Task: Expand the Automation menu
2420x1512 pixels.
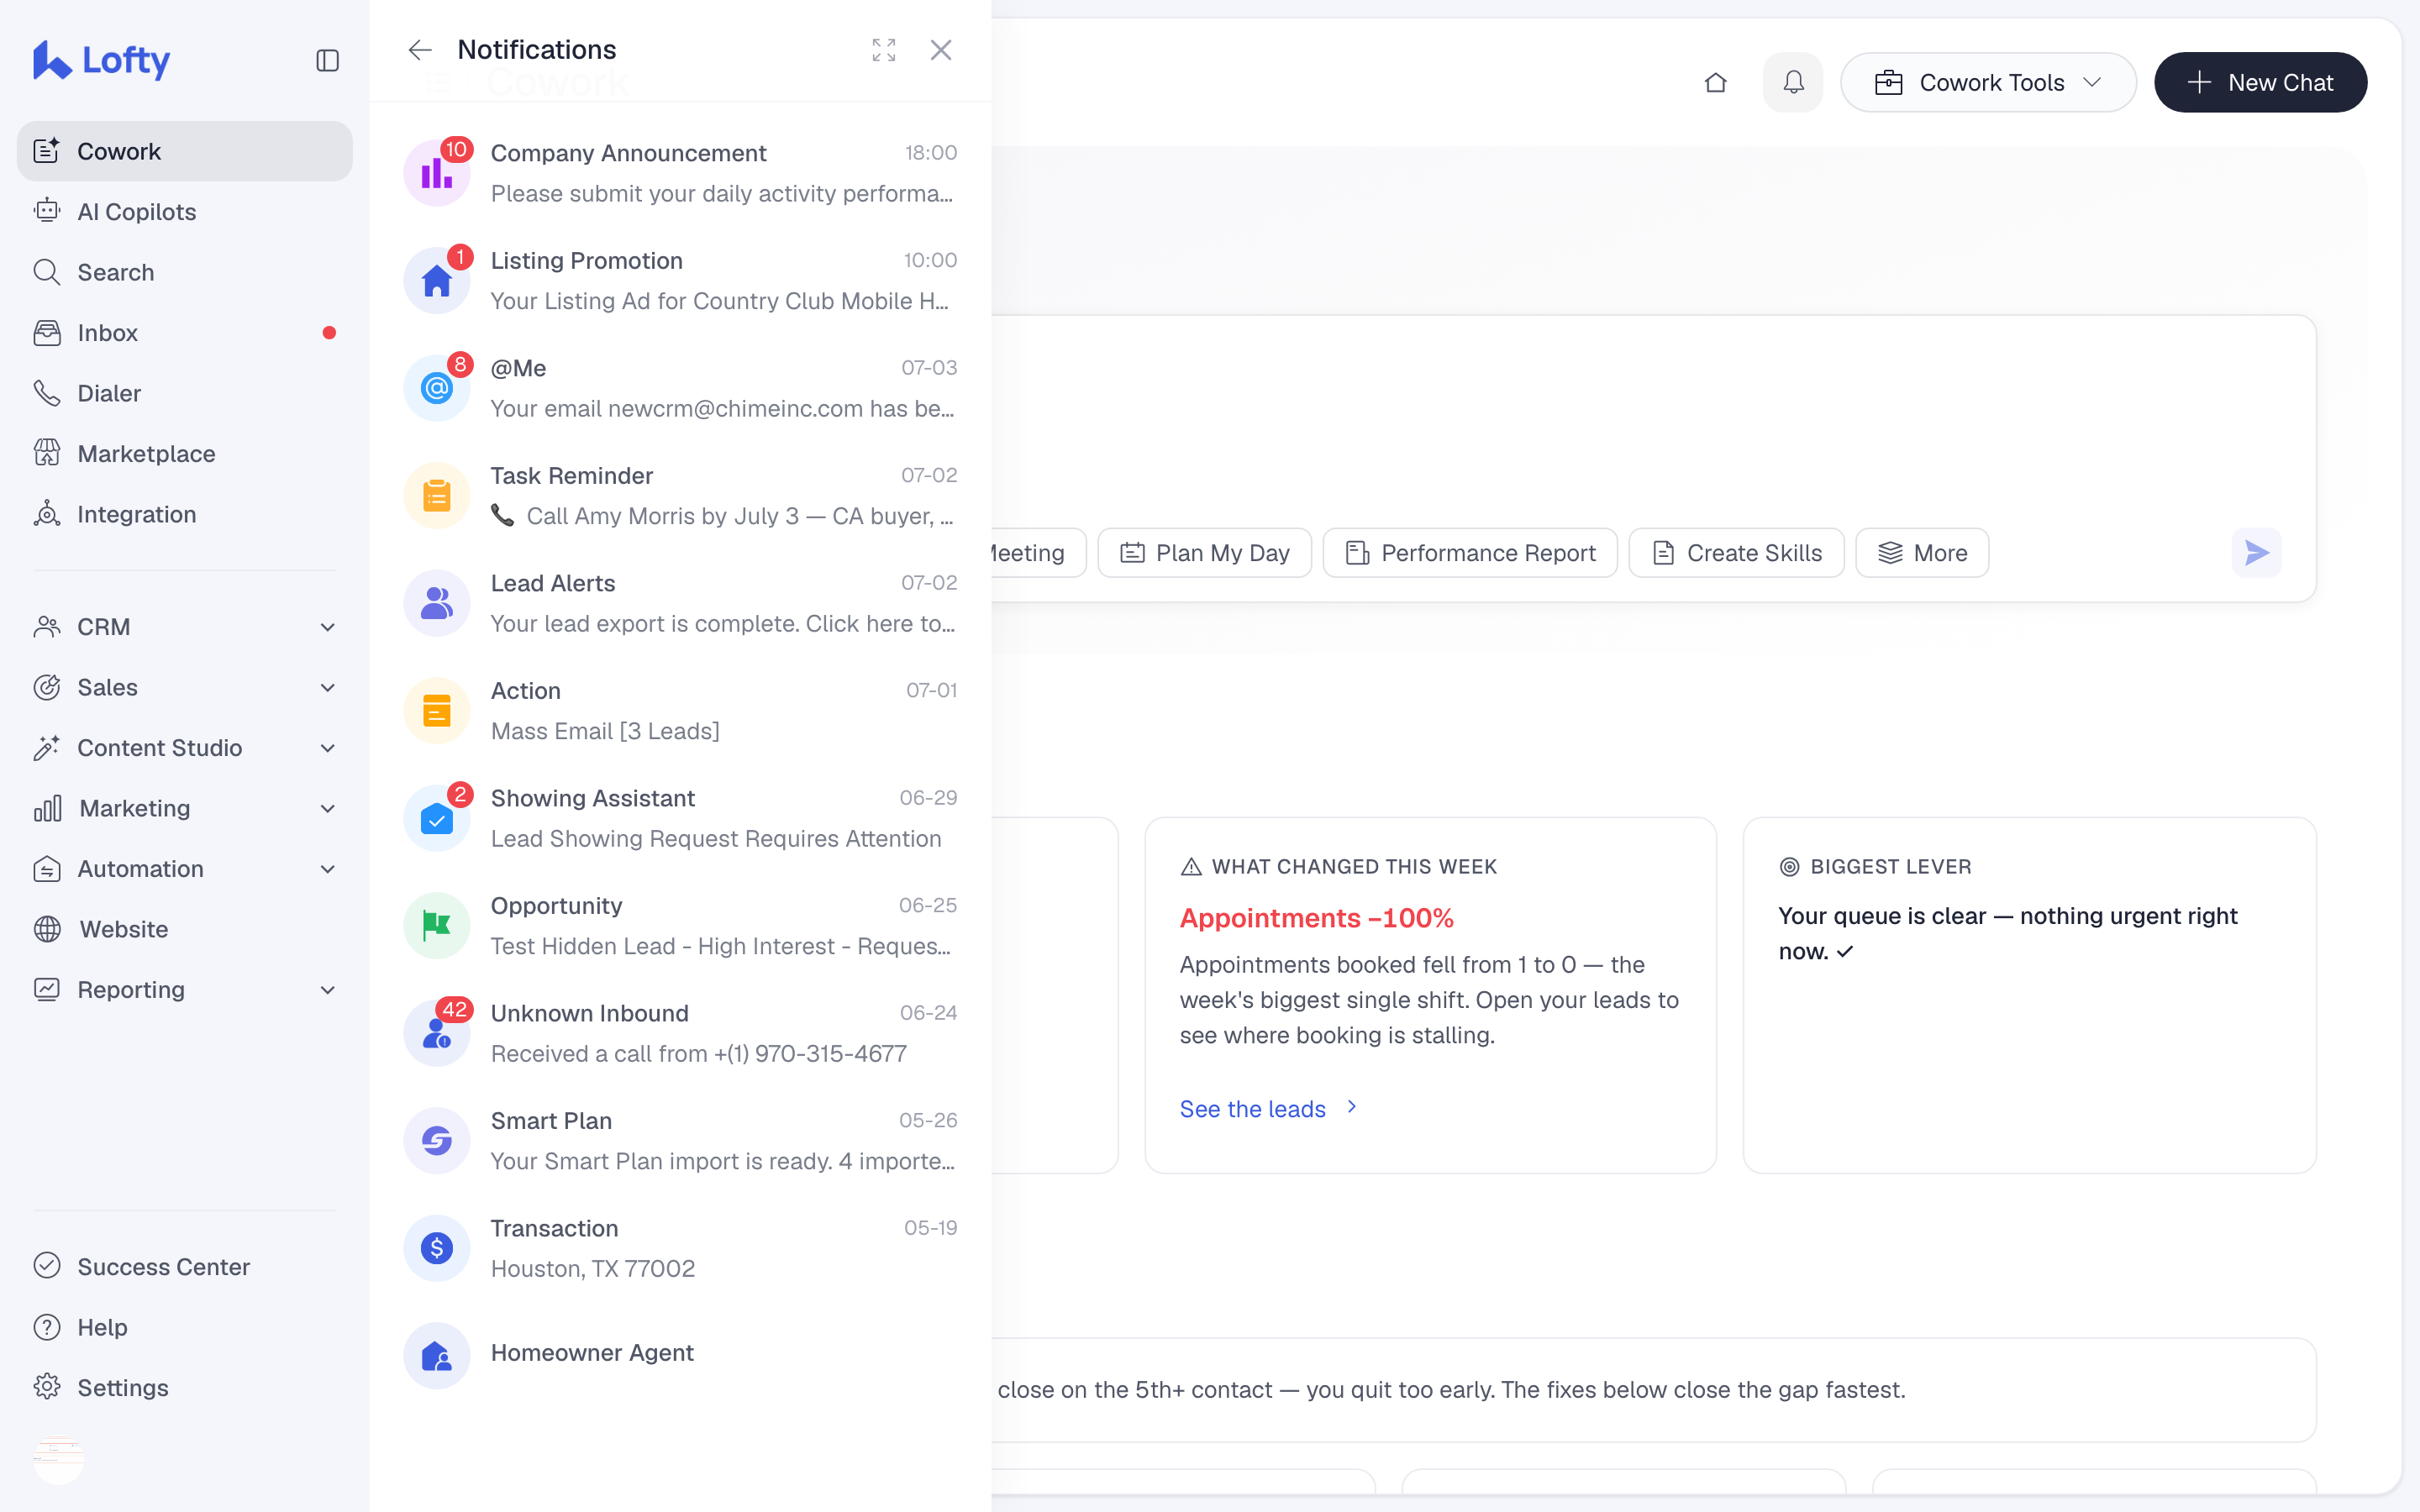Action: [x=185, y=869]
